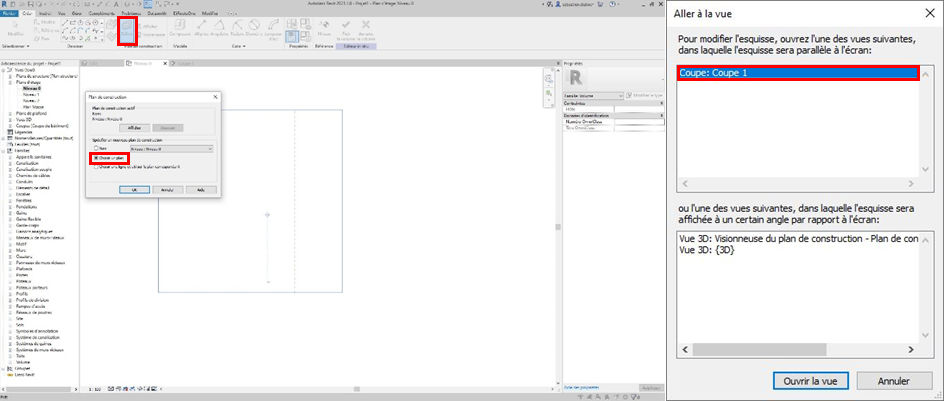This screenshot has width=944, height=401.
Task: Select 'Choisir une ligne' radio option
Action: pos(96,167)
